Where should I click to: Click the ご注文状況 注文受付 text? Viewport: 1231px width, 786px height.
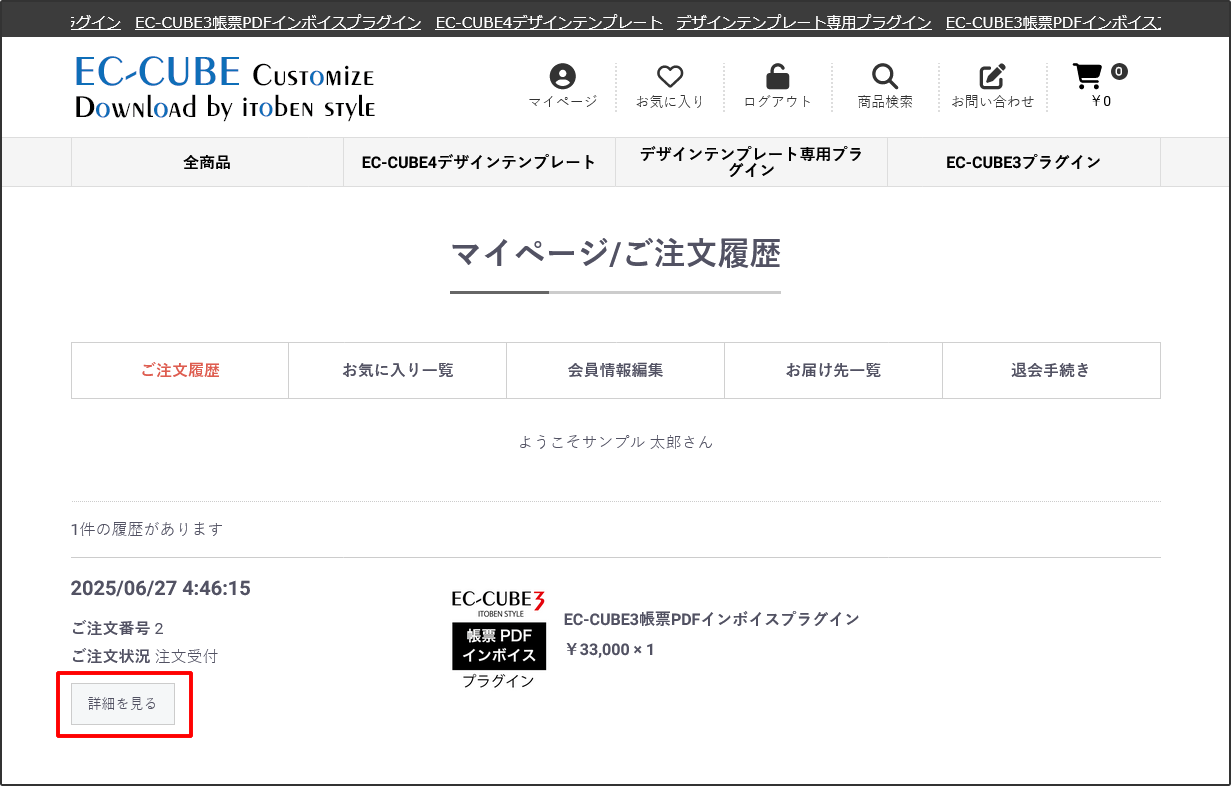tap(144, 656)
